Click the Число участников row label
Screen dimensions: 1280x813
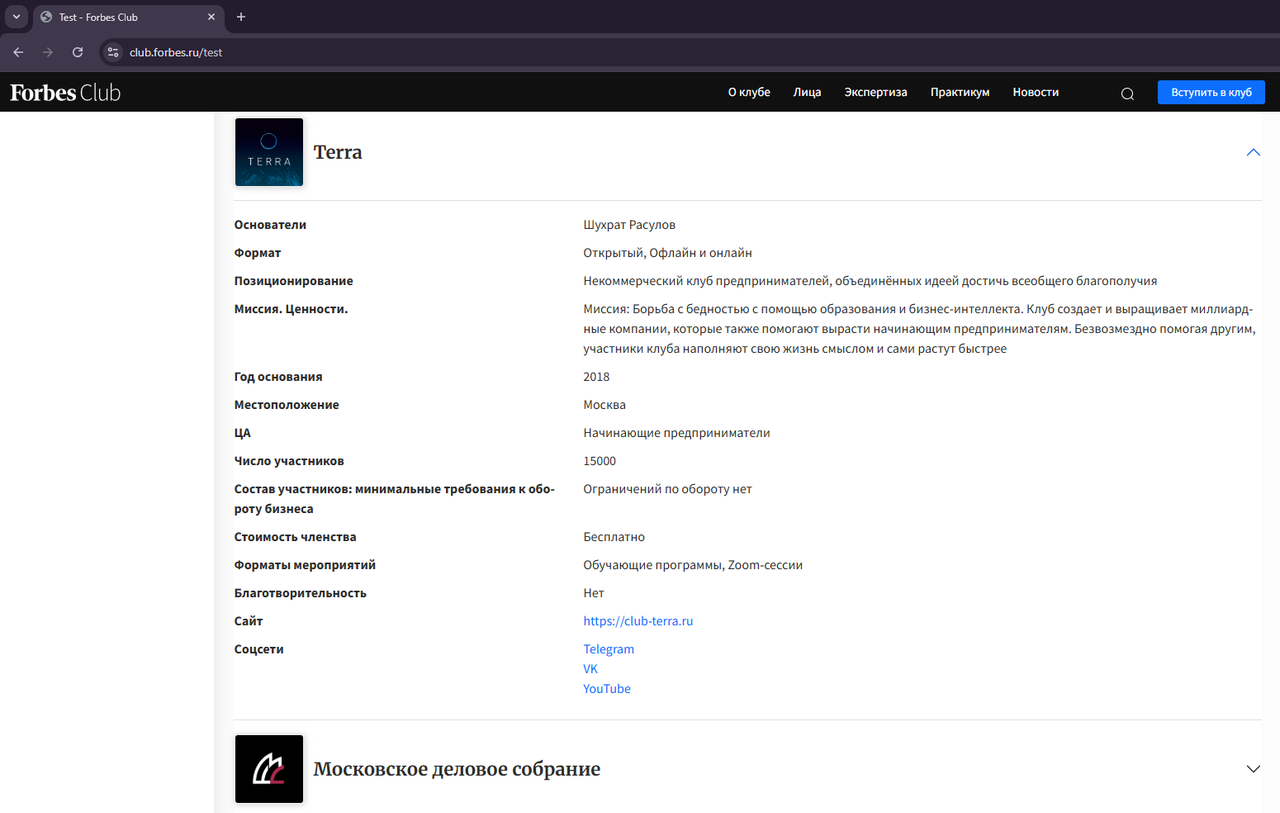289,461
